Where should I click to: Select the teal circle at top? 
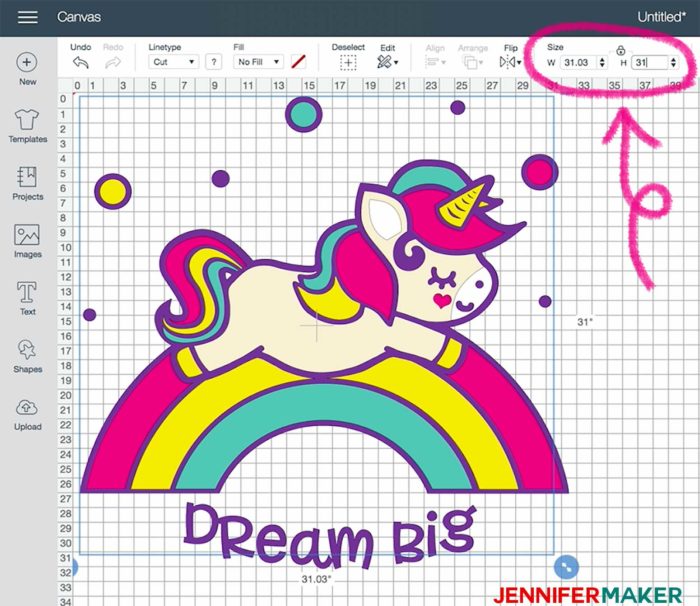coord(304,114)
